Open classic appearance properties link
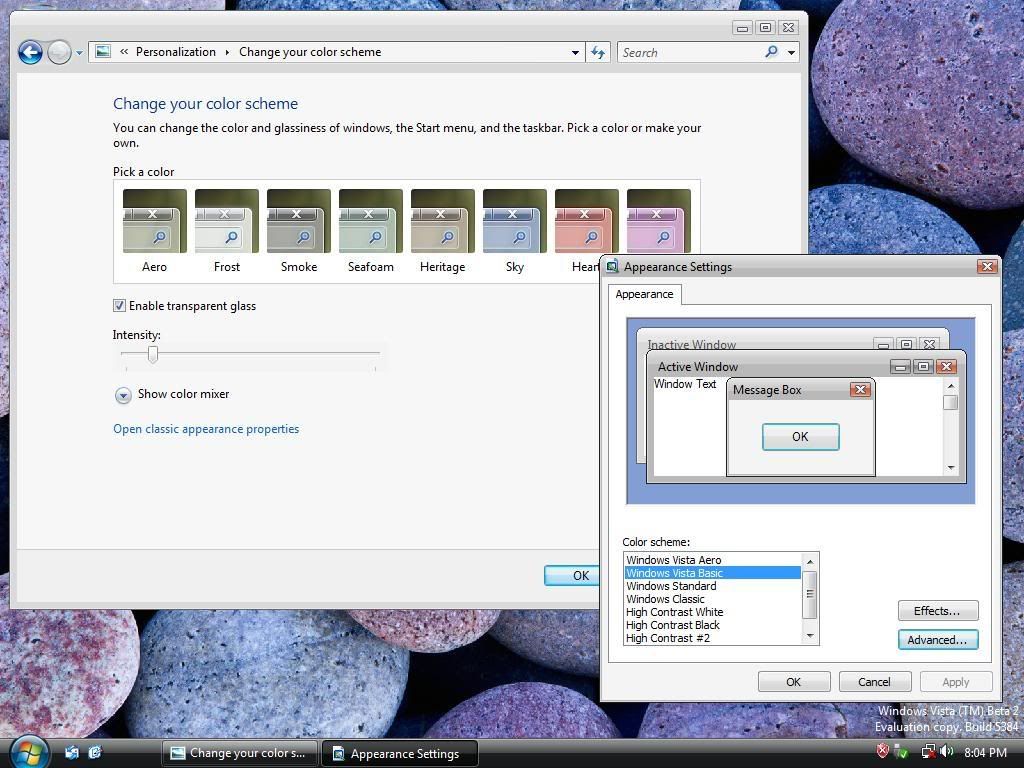The width and height of the screenshot is (1024, 768). 206,429
